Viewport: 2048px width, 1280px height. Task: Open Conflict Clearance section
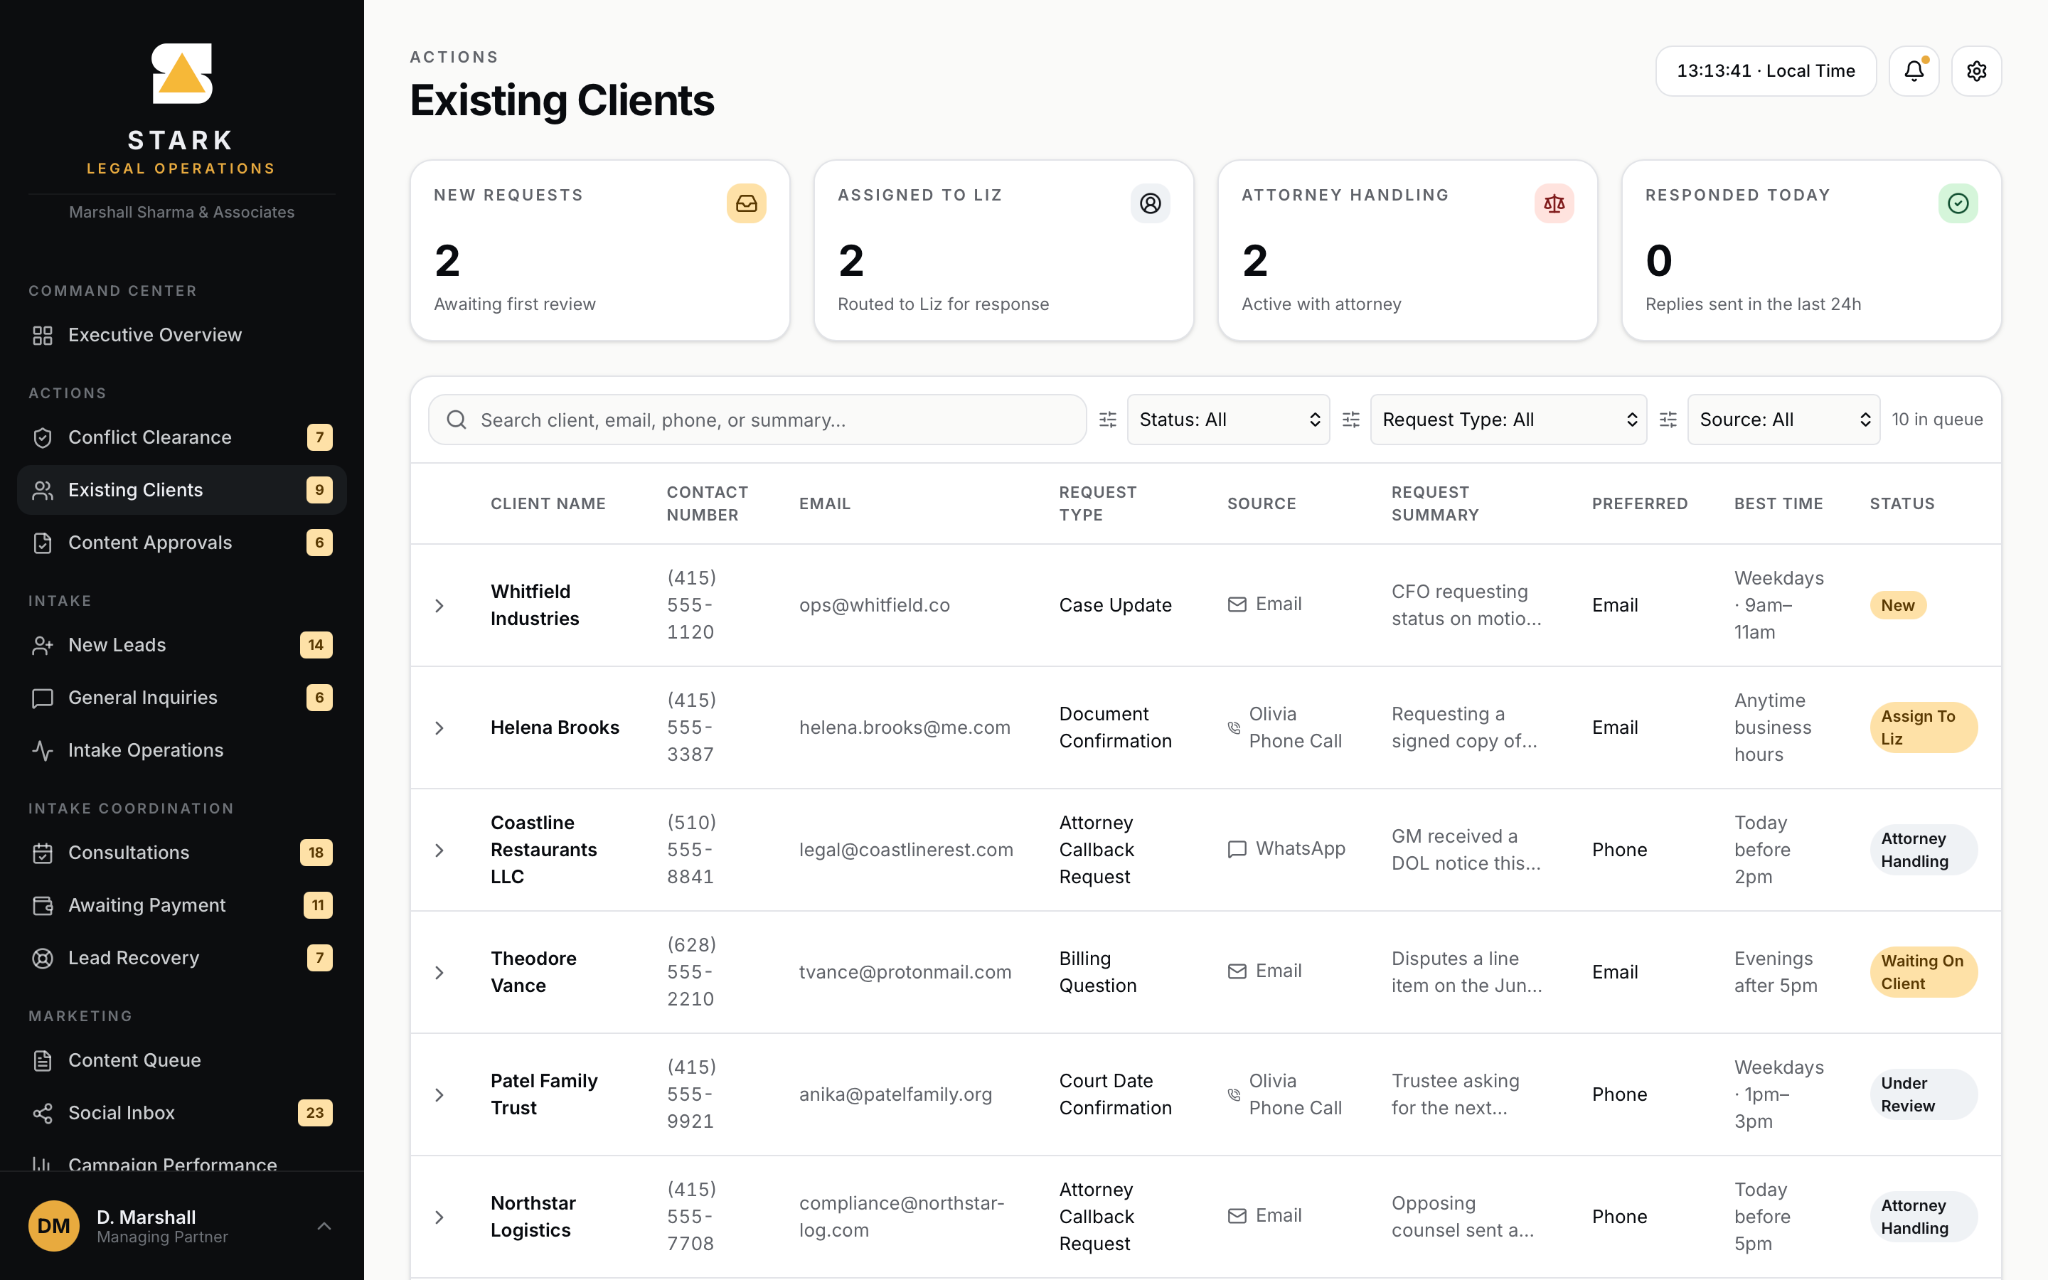click(182, 437)
